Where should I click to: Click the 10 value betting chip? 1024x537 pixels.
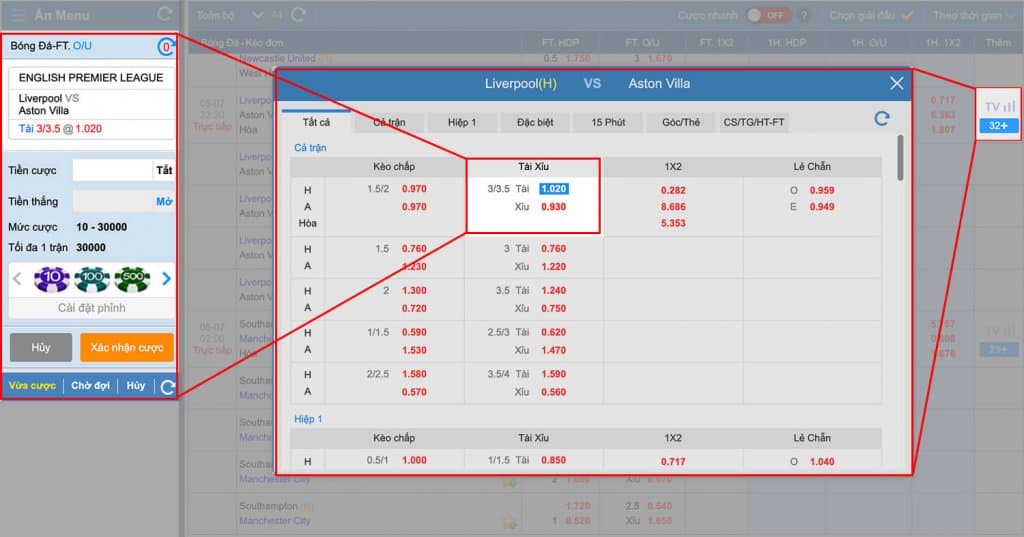click(x=50, y=279)
